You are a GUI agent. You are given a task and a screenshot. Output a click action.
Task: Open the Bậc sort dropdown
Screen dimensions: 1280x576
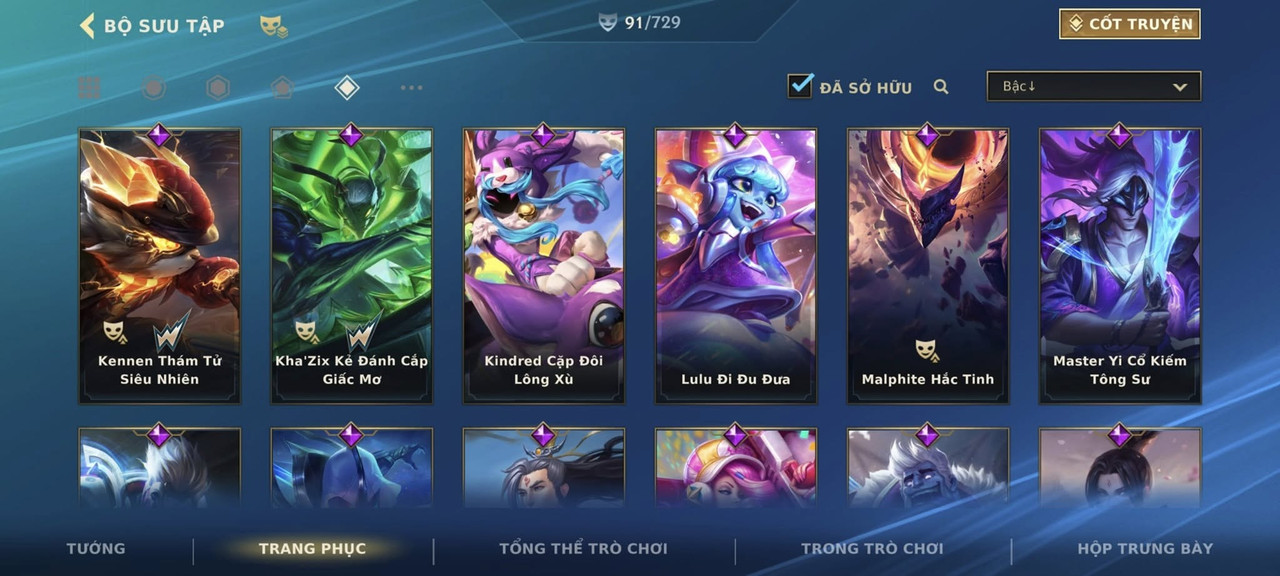1094,86
